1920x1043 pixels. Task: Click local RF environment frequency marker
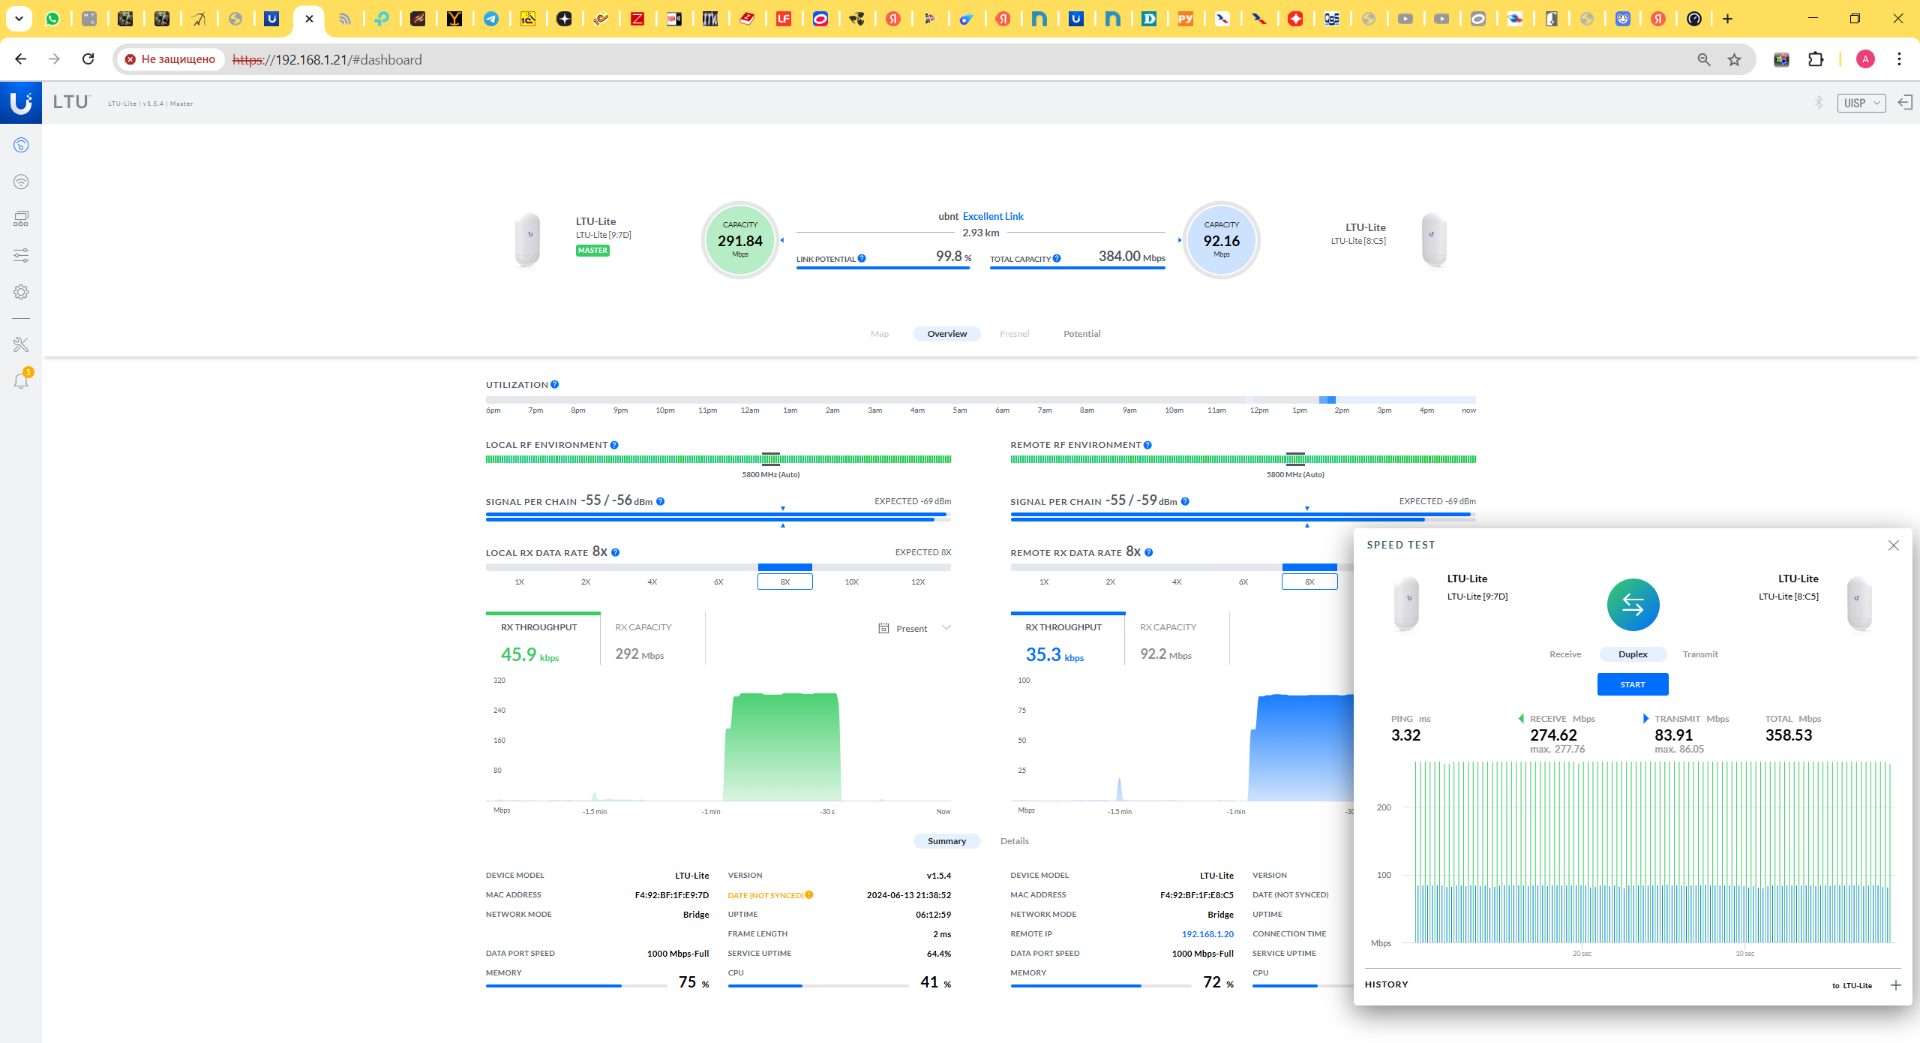point(771,459)
